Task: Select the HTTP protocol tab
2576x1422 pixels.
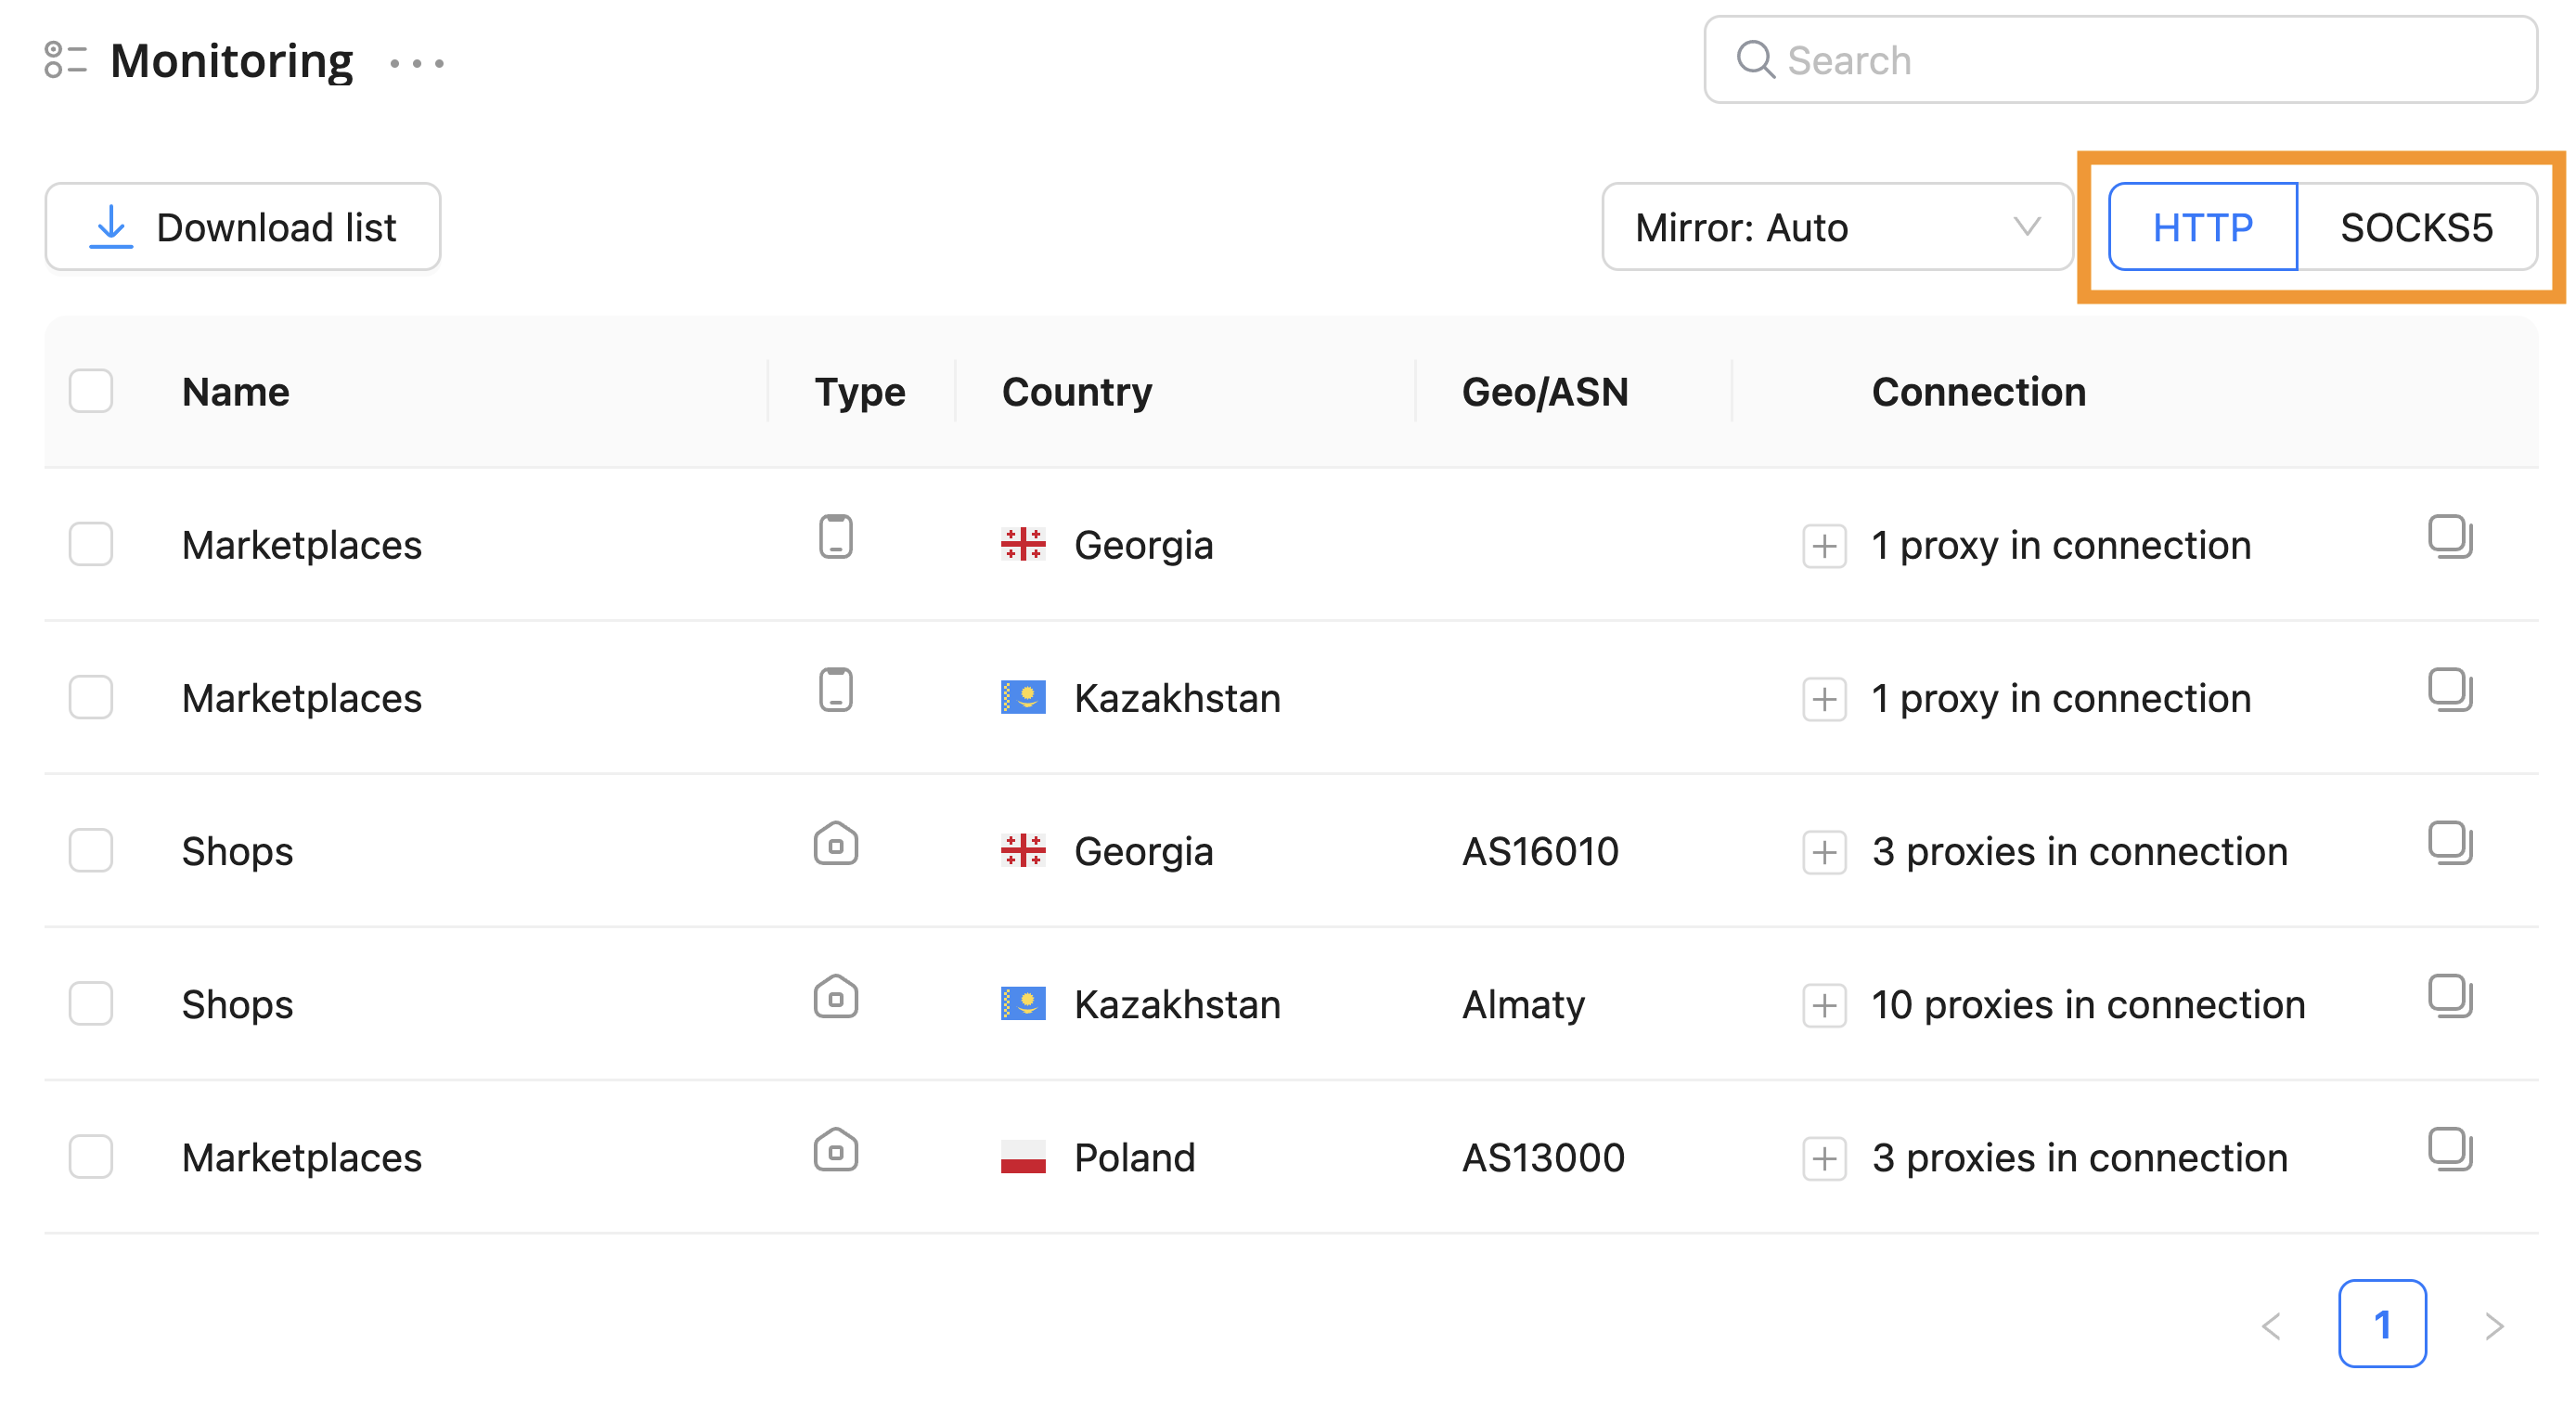Action: [x=2202, y=227]
